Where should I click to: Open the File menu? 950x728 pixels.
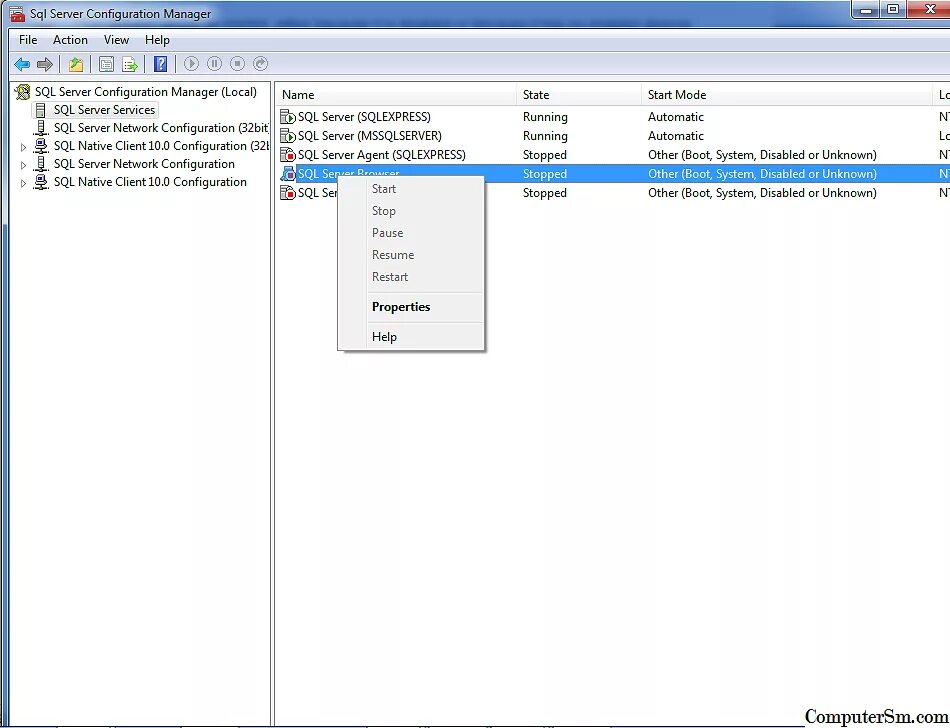pos(28,40)
